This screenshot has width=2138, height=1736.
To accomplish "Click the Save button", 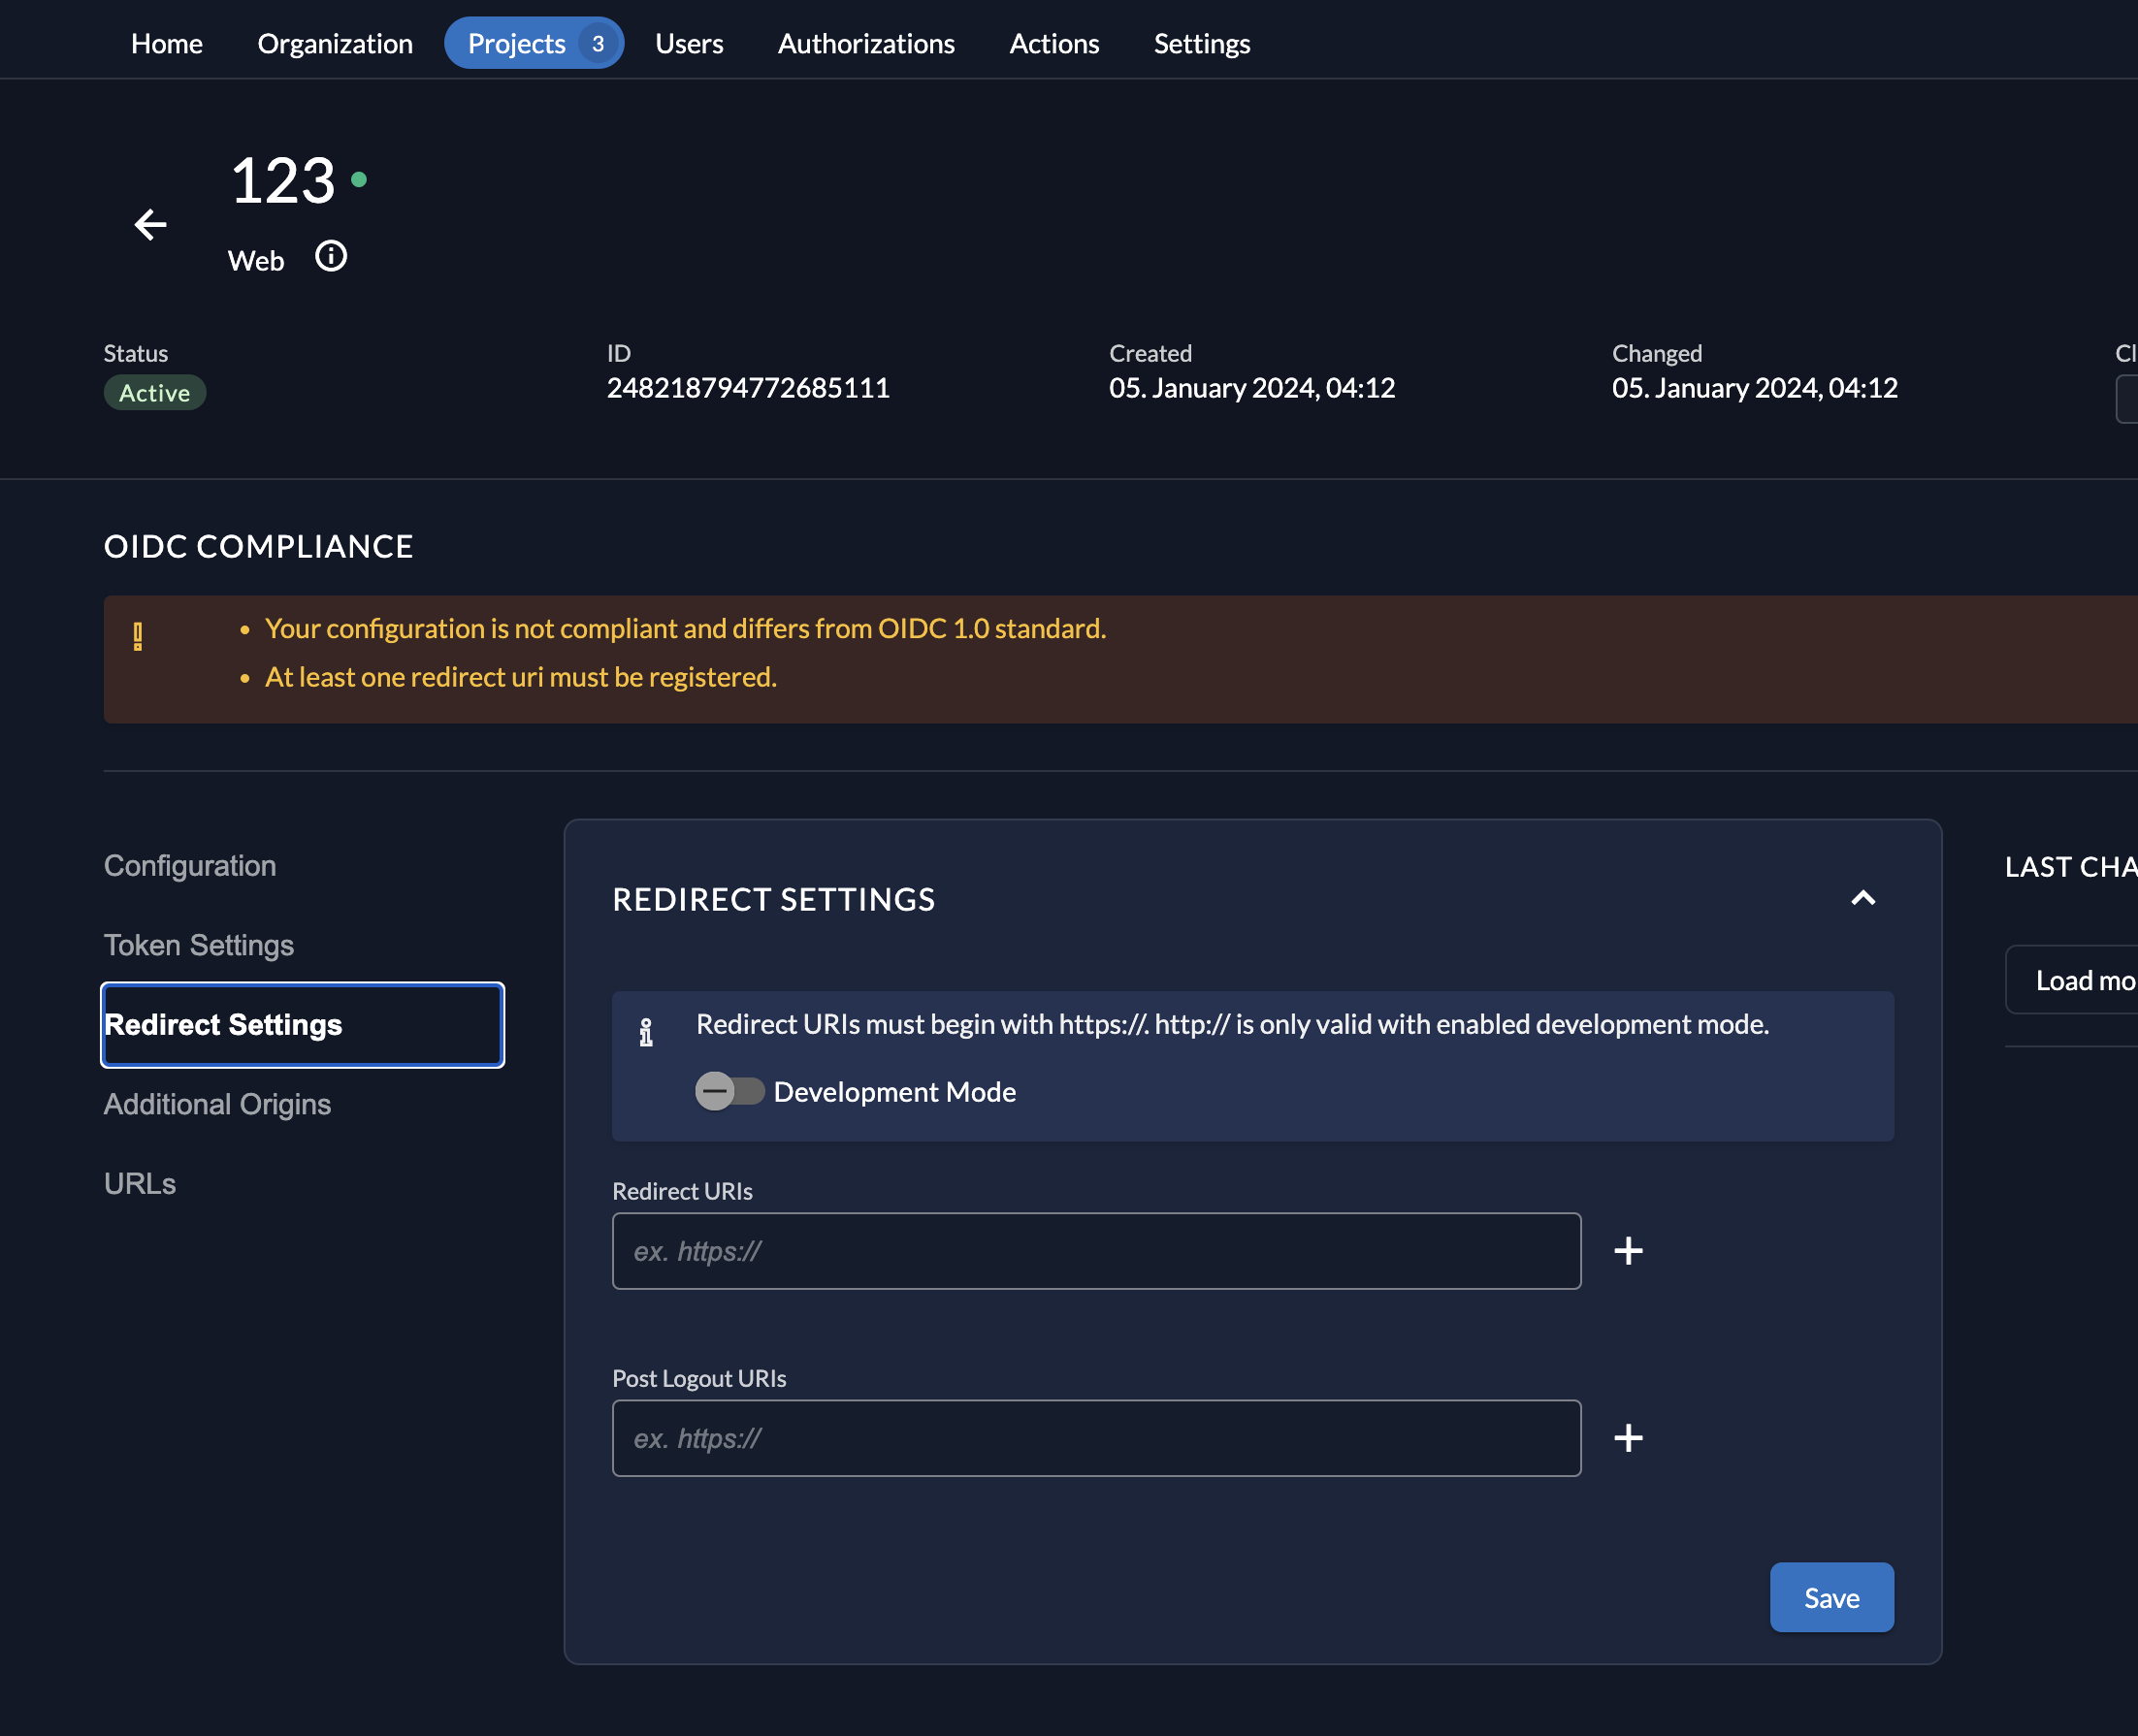I will [1831, 1597].
